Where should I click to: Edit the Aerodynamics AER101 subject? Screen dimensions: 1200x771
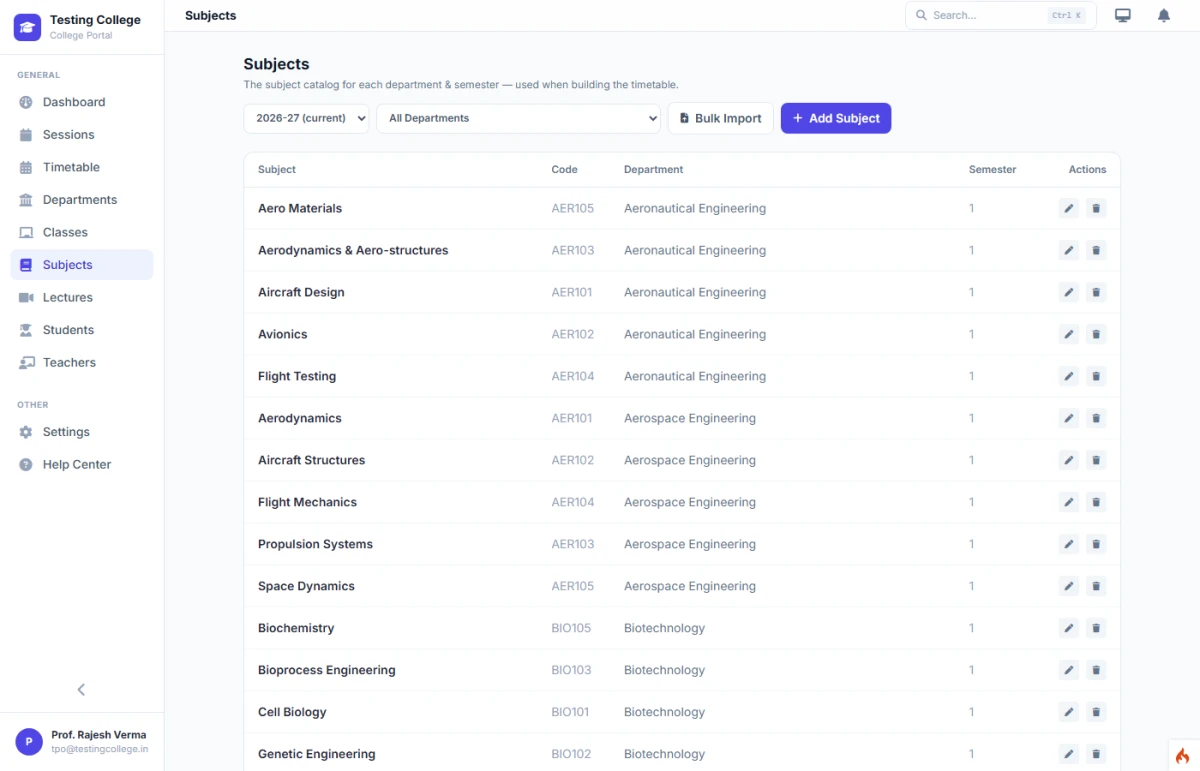coord(1069,419)
